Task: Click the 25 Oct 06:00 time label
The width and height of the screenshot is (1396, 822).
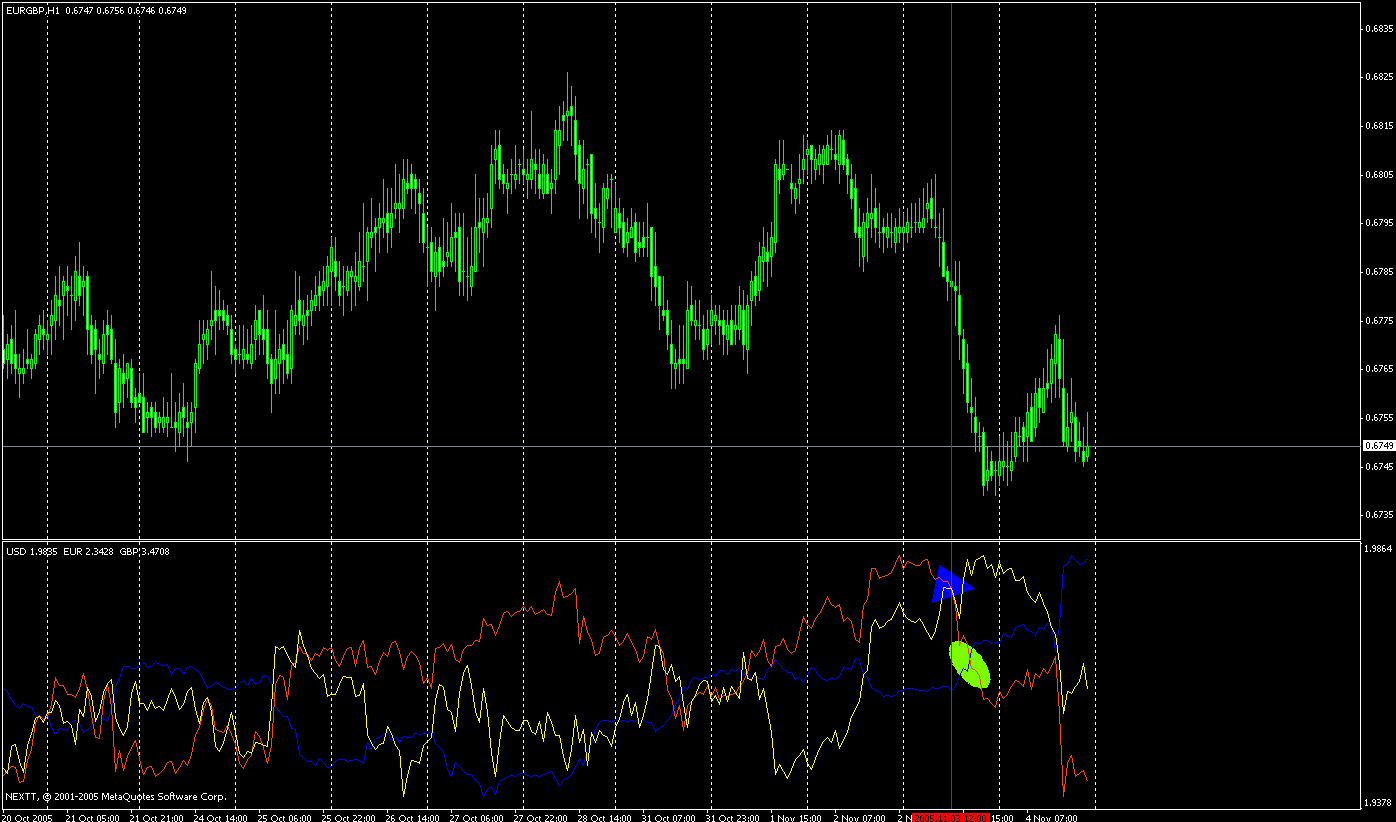Action: [x=284, y=817]
